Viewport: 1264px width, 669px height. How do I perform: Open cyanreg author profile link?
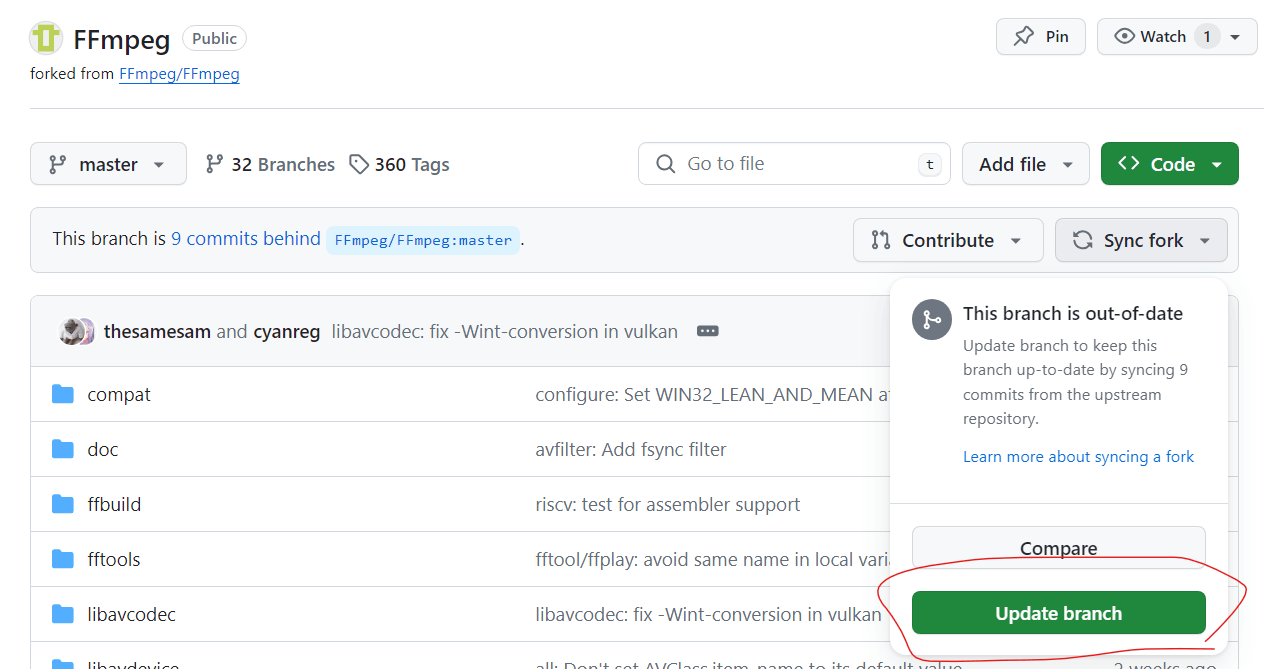287,331
